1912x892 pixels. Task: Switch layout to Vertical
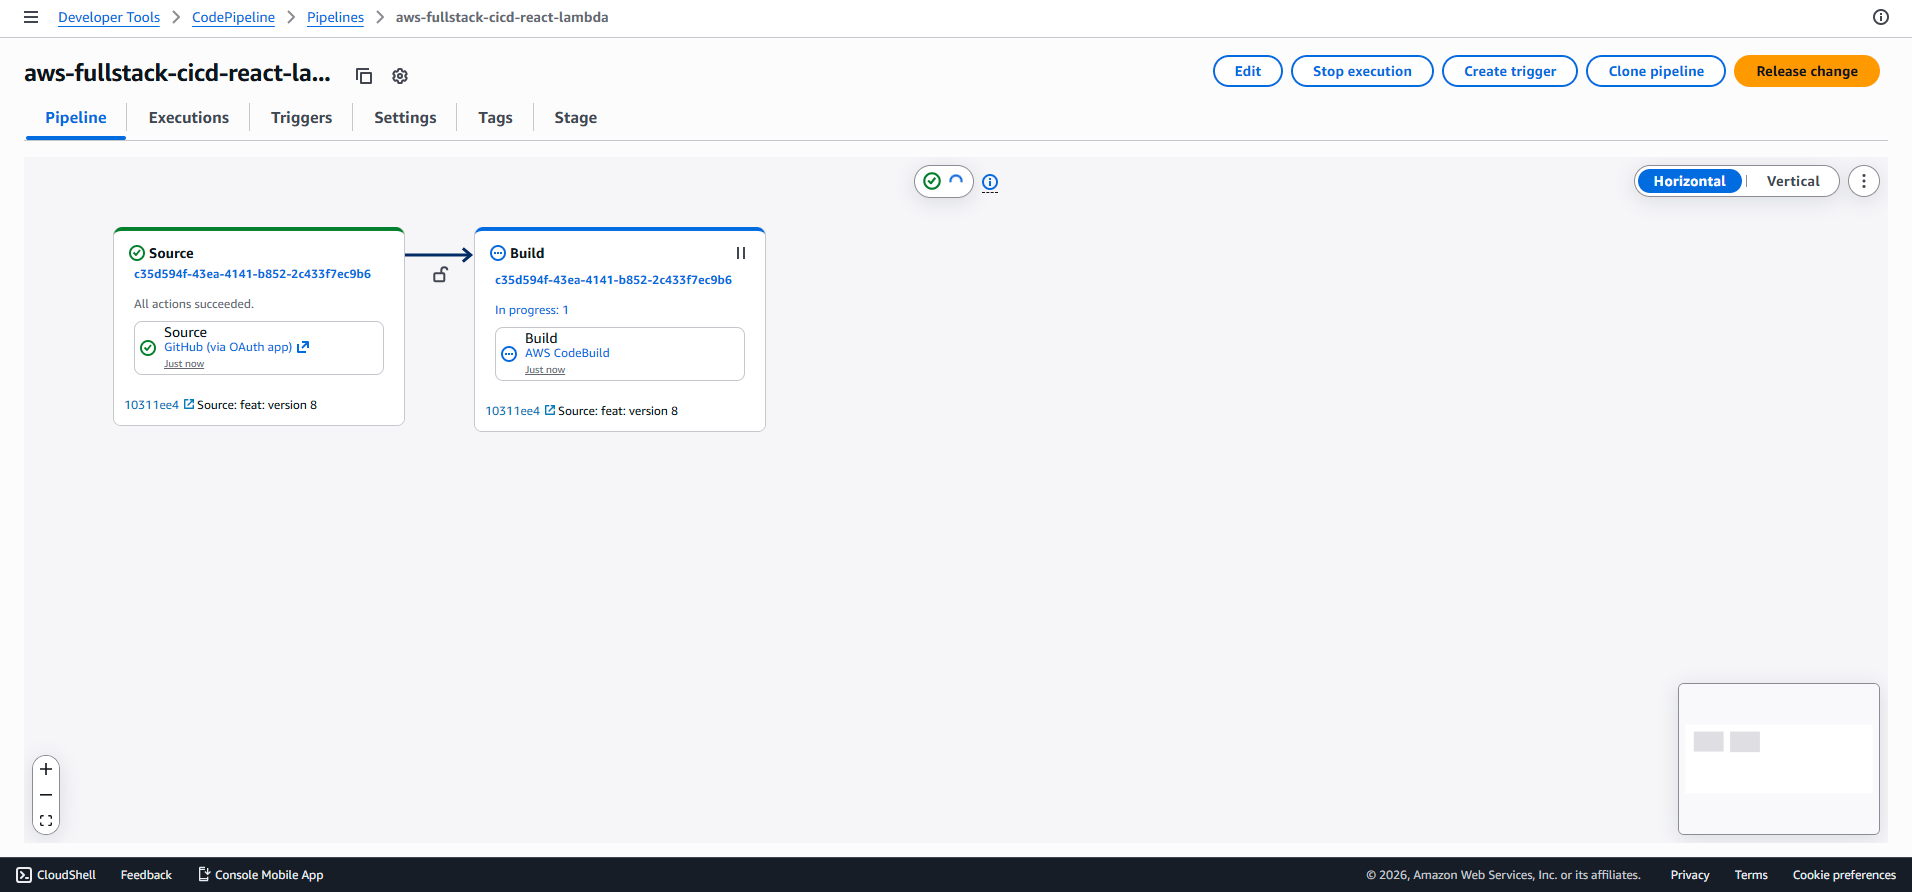click(1793, 181)
